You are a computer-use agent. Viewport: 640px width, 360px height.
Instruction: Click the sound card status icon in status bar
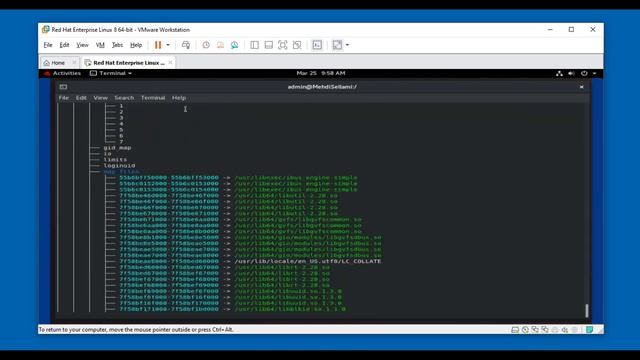564,330
